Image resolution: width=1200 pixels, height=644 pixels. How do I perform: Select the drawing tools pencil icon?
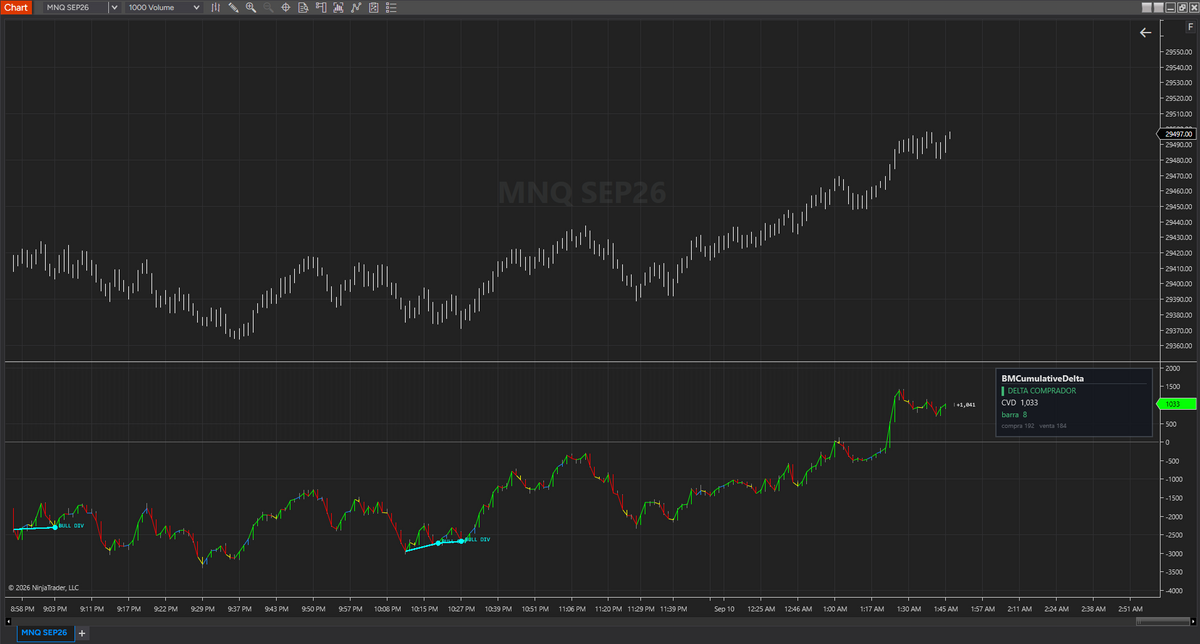pyautogui.click(x=233, y=7)
